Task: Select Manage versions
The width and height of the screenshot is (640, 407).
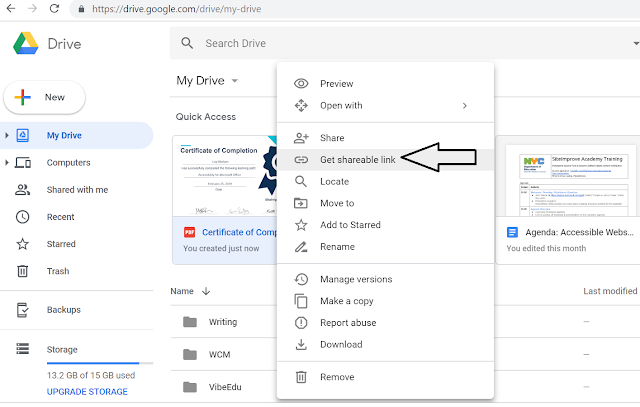Action: tap(385, 279)
